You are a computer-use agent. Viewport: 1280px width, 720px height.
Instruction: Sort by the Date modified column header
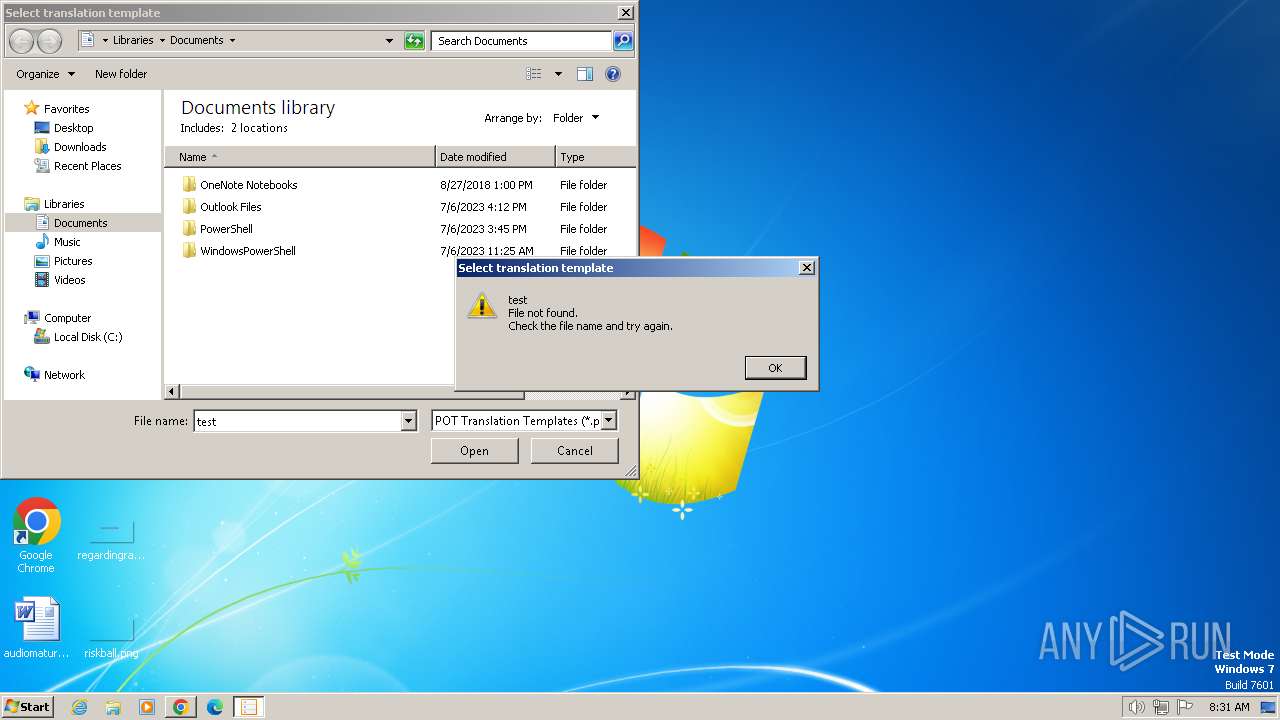495,157
